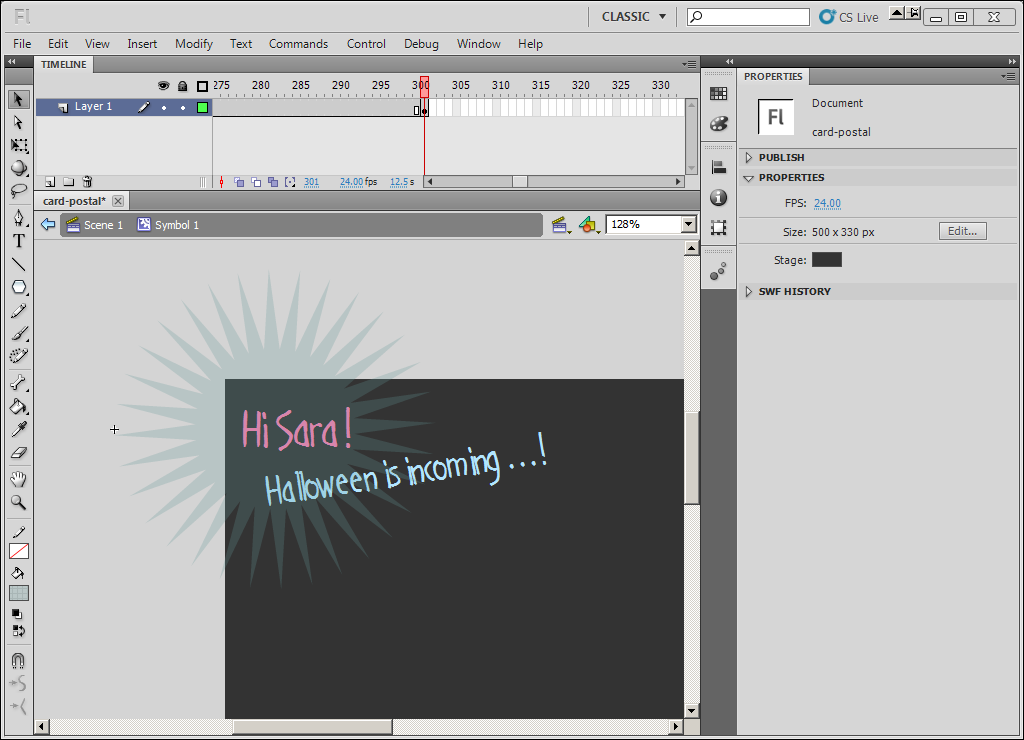Toggle Layer 1 visibility dot
1024x740 pixels.
click(x=164, y=107)
